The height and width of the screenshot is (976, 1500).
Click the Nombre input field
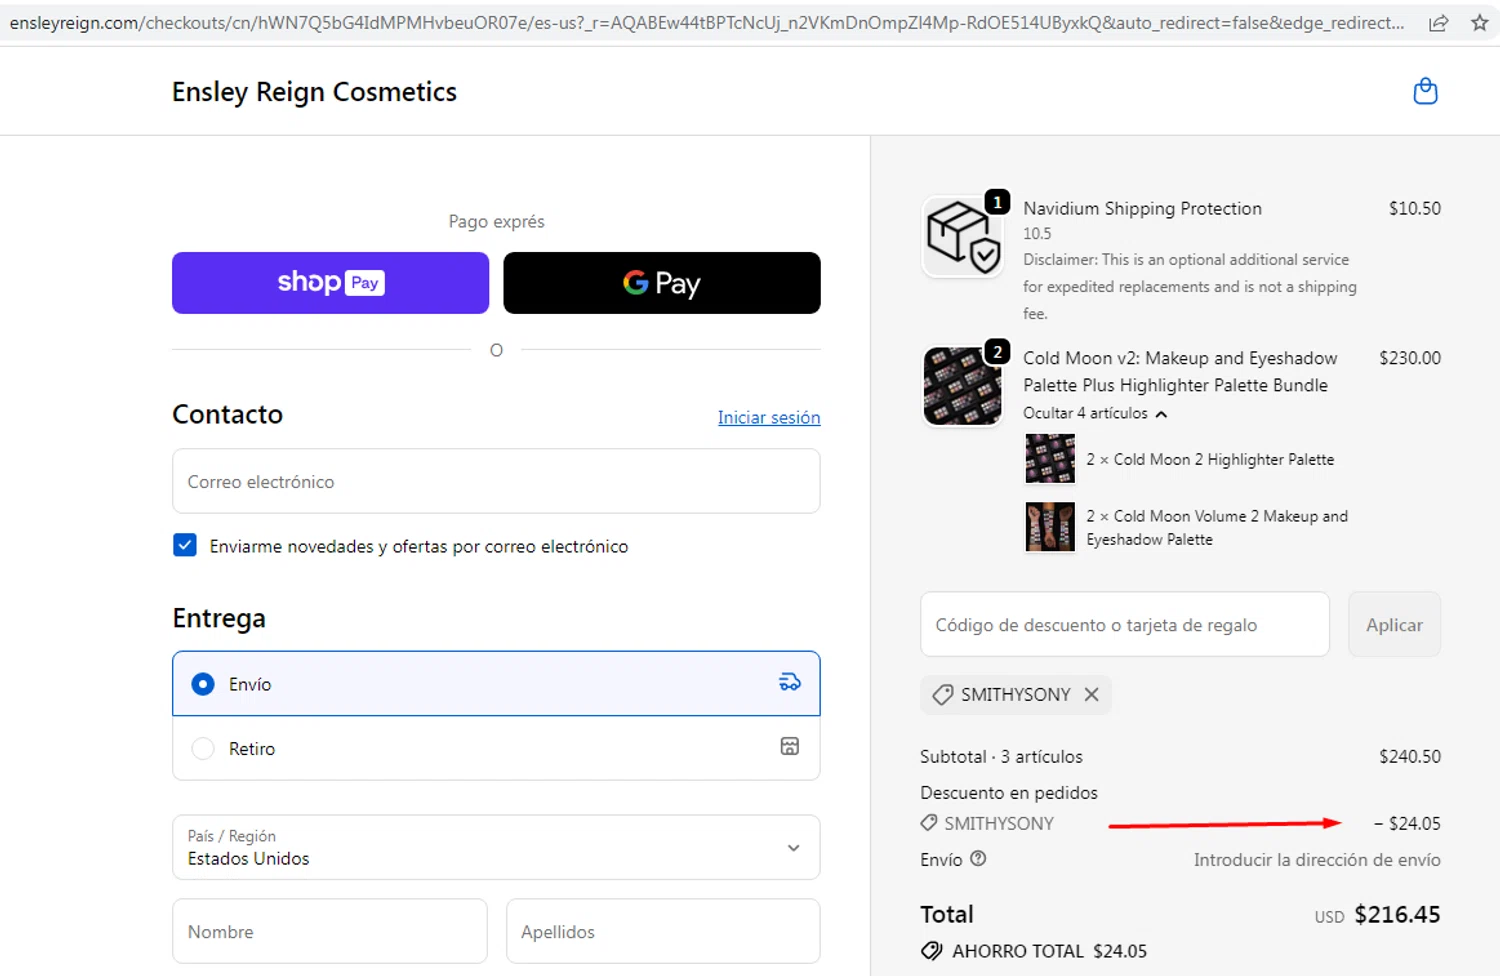[330, 931]
